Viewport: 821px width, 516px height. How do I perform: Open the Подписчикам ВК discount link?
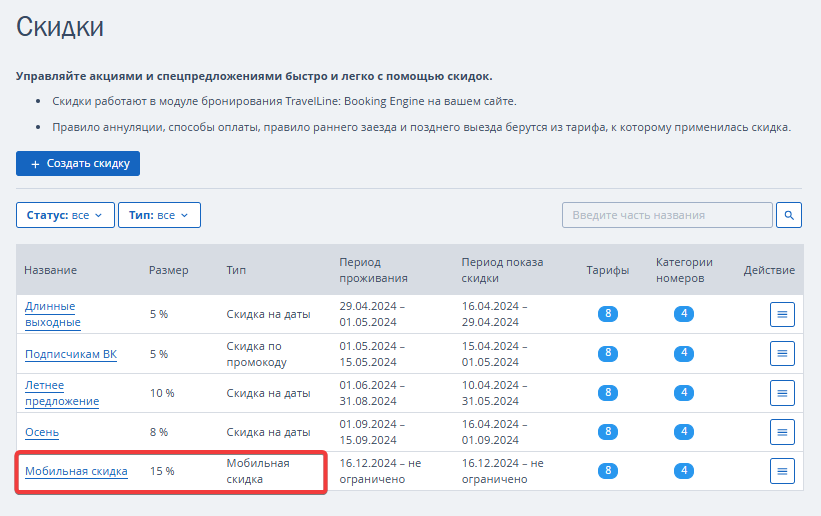71,354
